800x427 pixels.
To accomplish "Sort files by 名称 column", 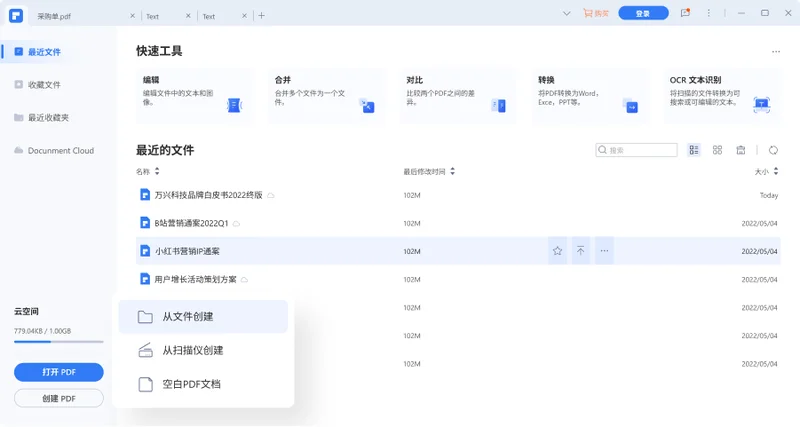I will click(x=147, y=171).
